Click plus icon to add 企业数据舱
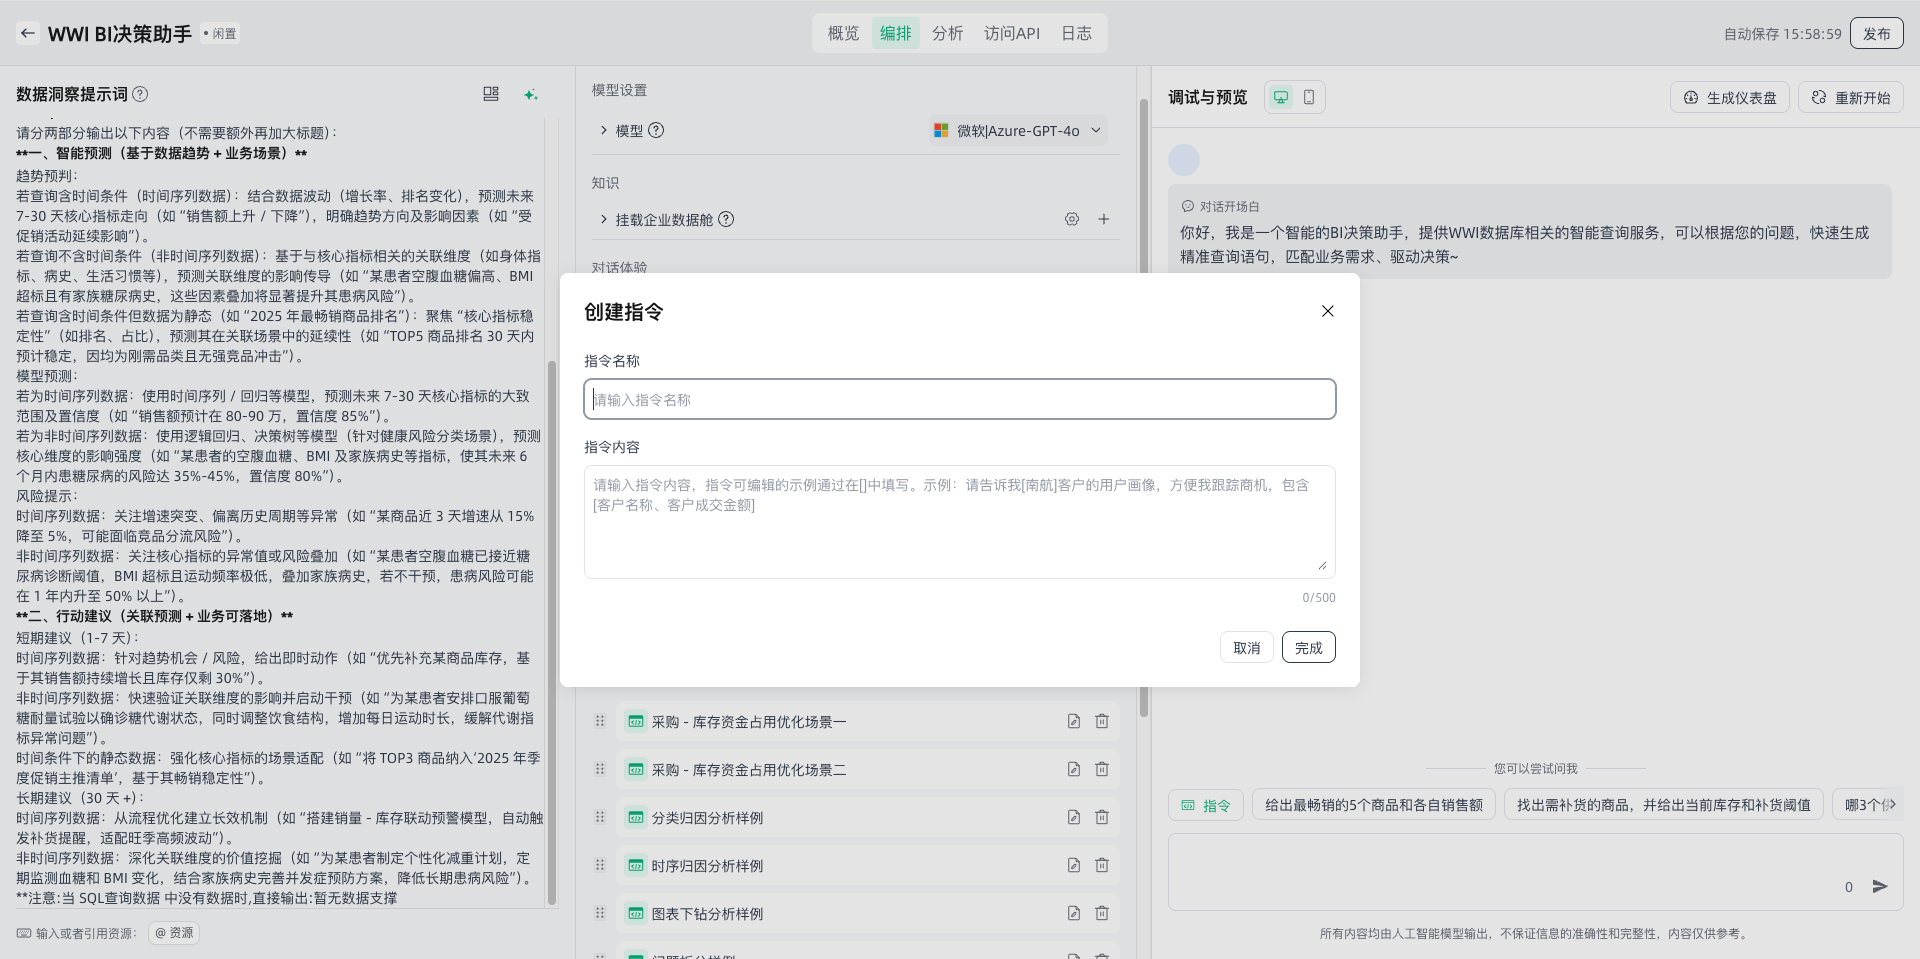The width and height of the screenshot is (1920, 959). [1104, 219]
